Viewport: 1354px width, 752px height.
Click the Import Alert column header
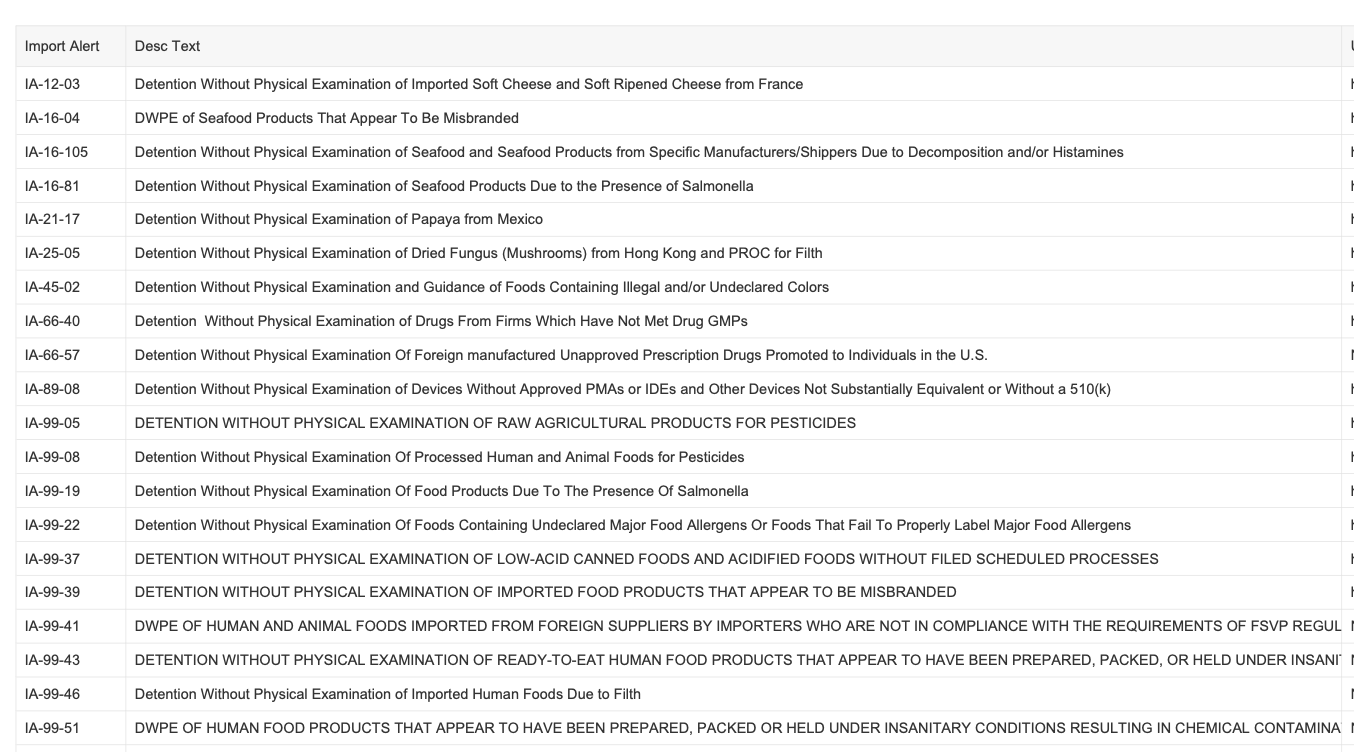click(62, 46)
